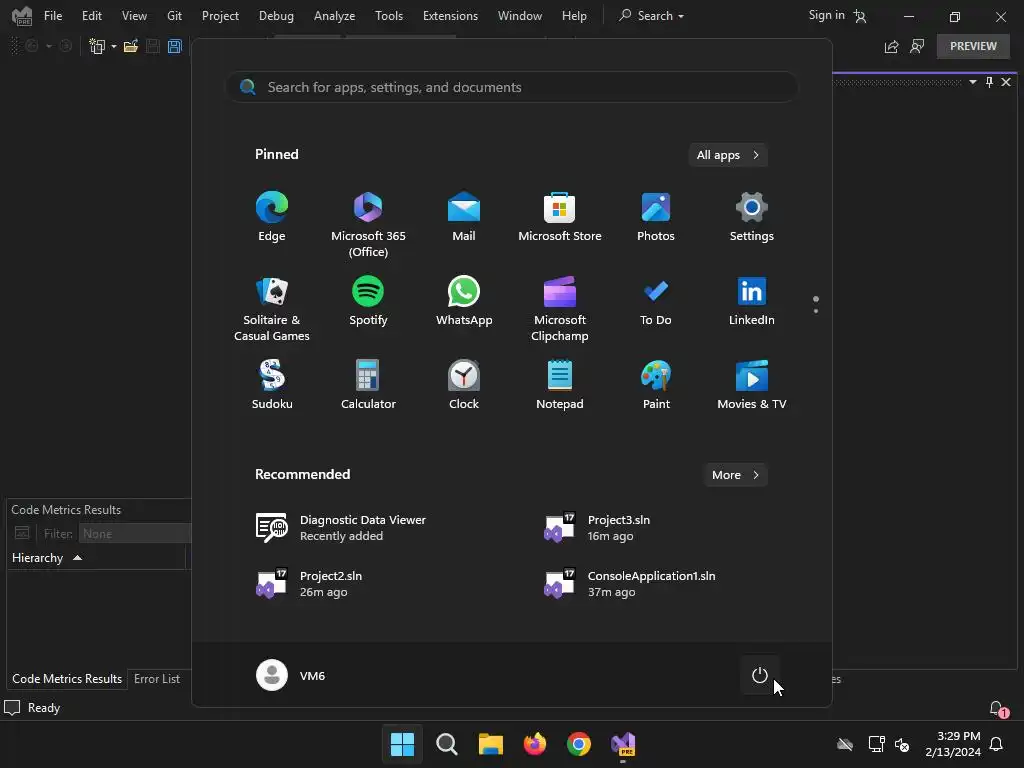Click the Code Metrics Filter box
Image resolution: width=1024 pixels, height=768 pixels.
pyautogui.click(x=135, y=534)
